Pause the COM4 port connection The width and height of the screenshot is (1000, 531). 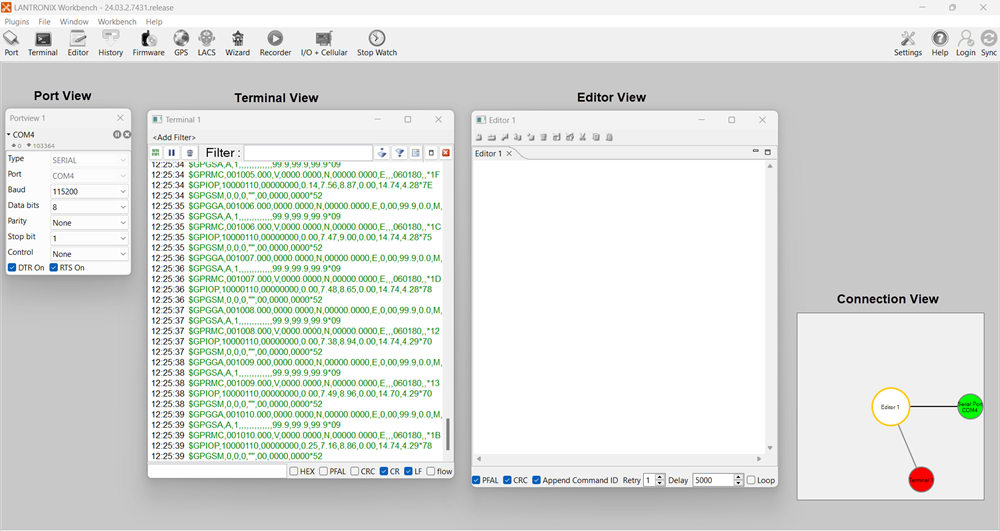(x=117, y=135)
